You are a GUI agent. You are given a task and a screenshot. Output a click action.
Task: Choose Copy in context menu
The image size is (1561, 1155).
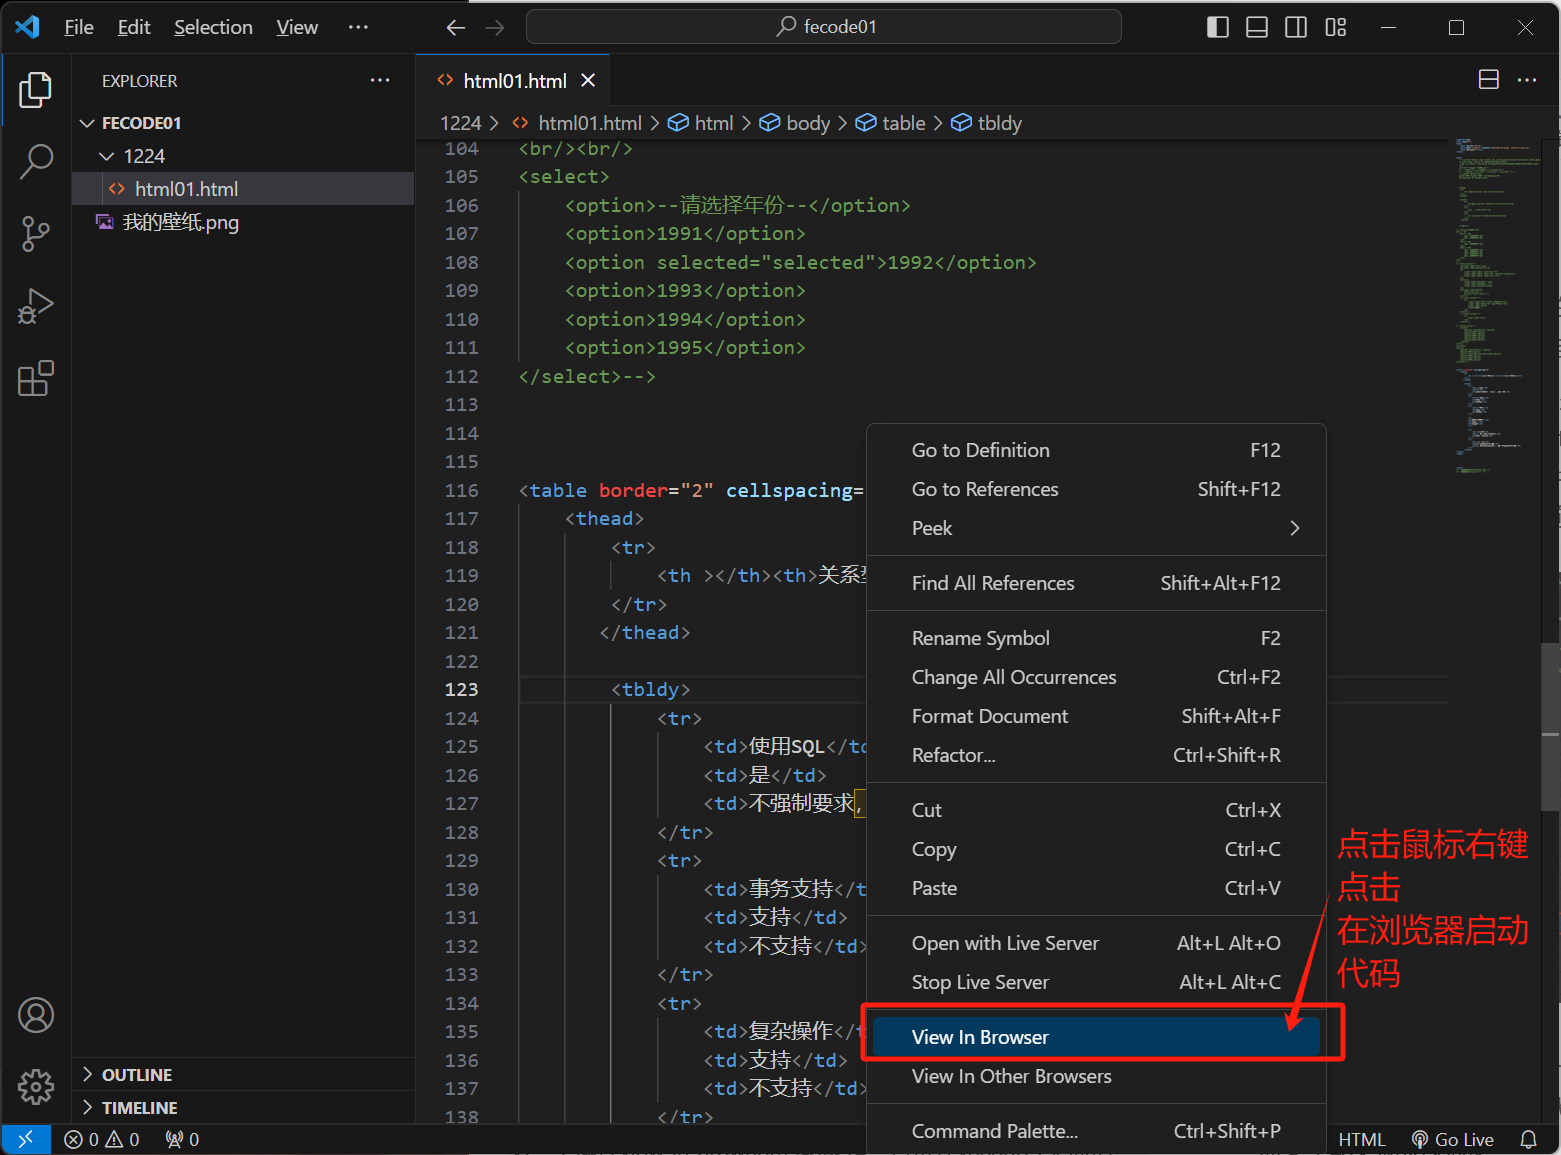pos(1096,849)
